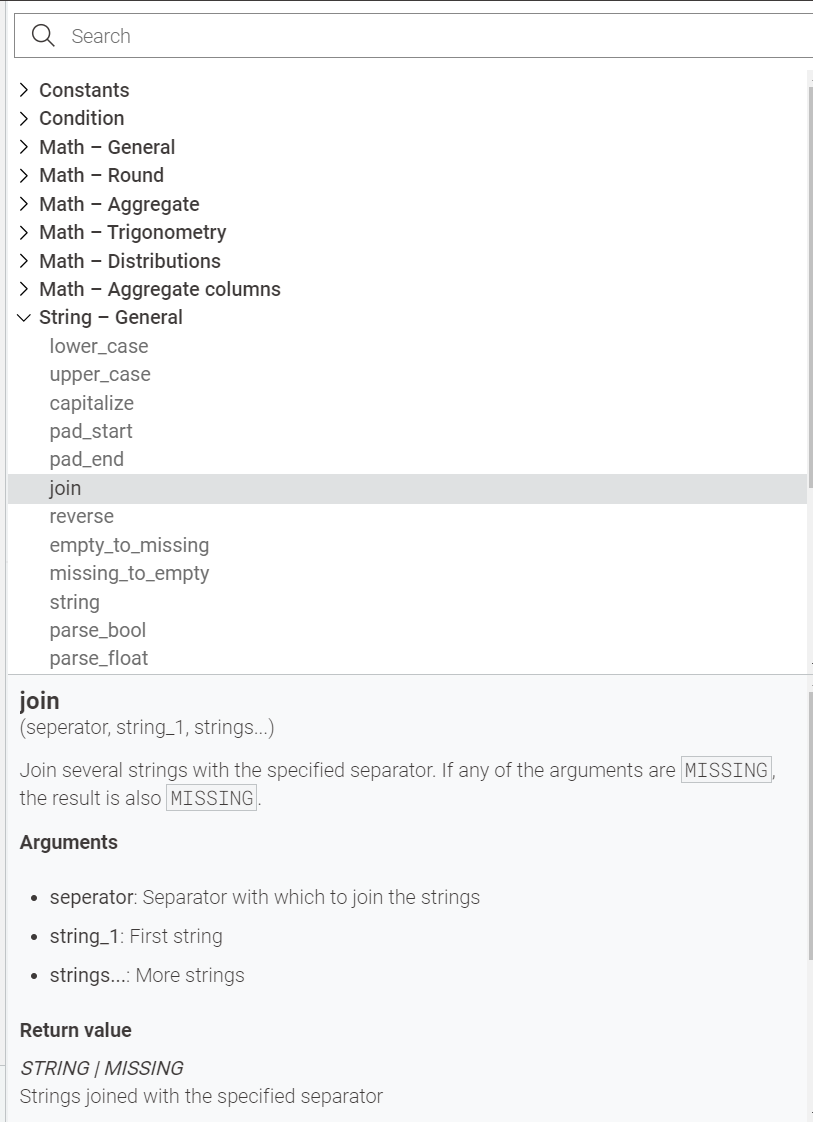Select the pad_start function
This screenshot has height=1122, width=813.
coord(91,431)
